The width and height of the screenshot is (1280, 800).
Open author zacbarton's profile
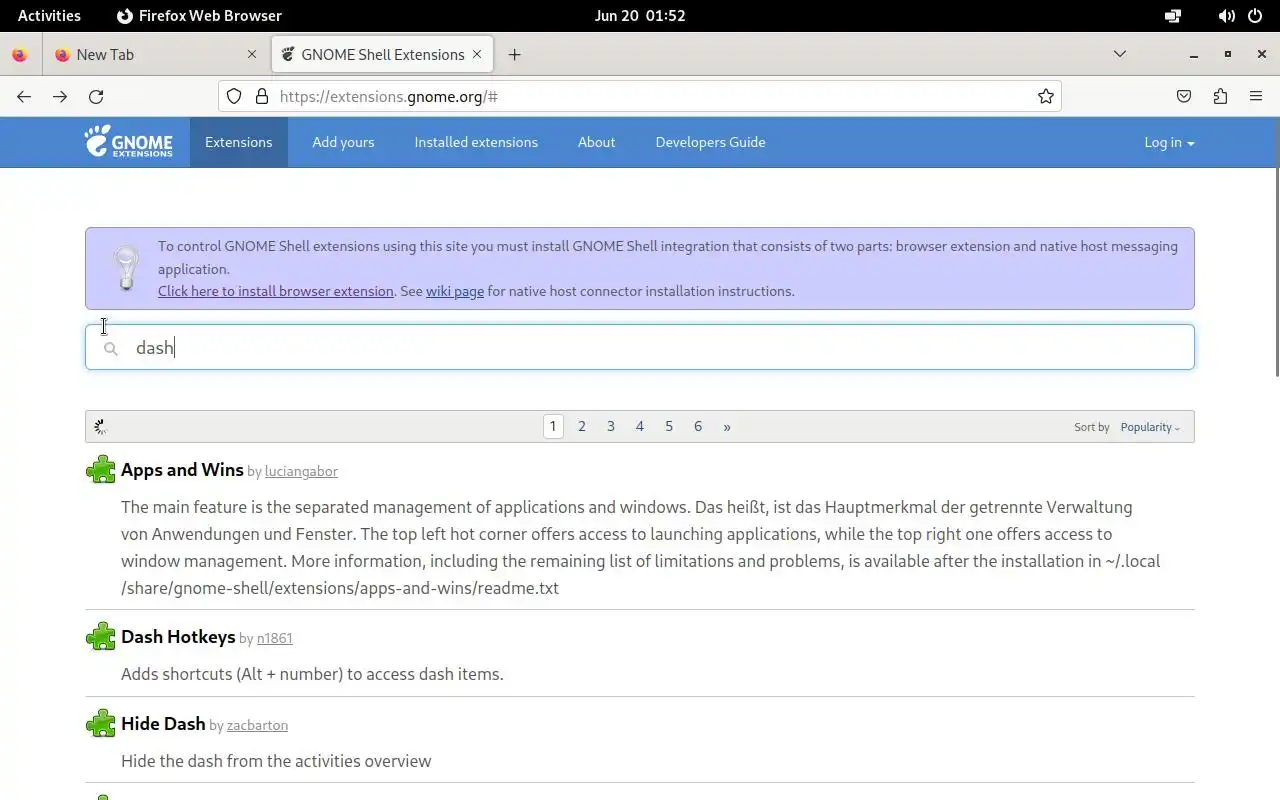pos(257,725)
